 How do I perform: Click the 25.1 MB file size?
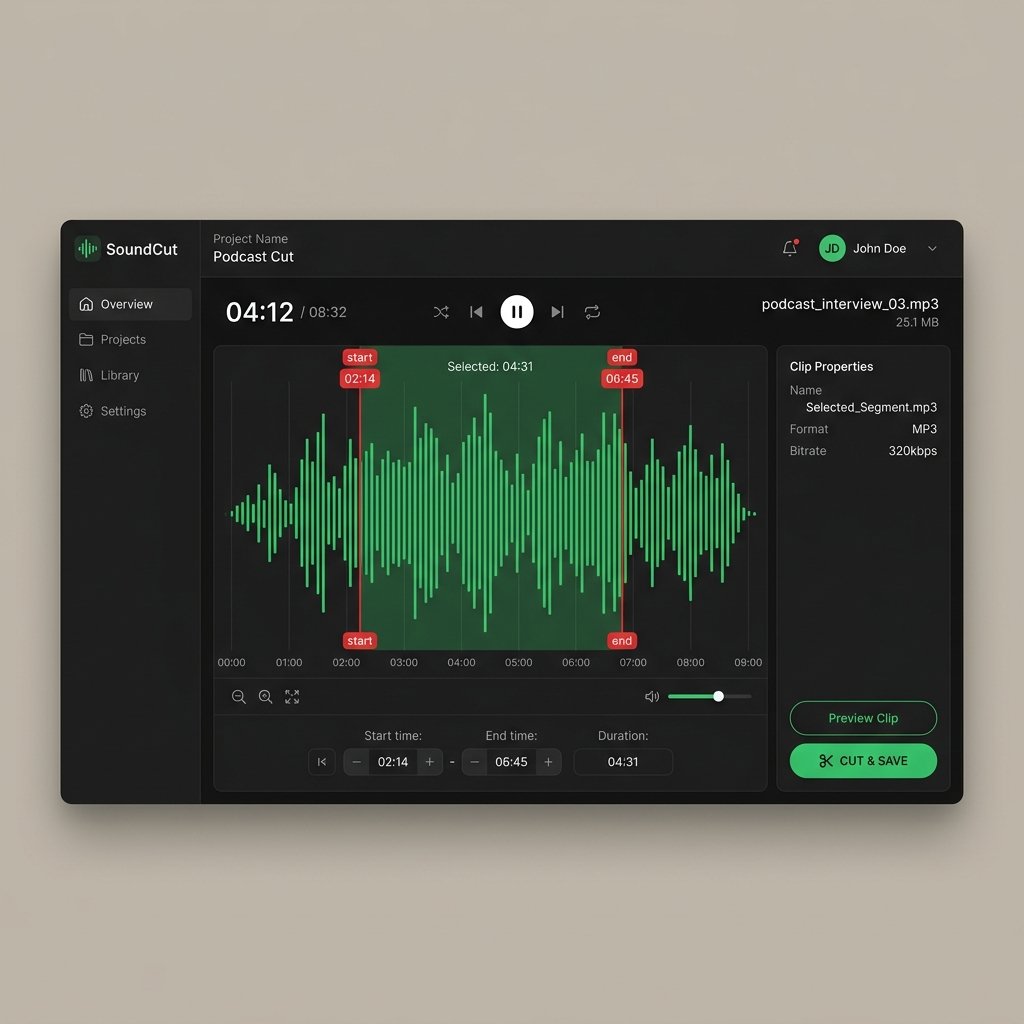(917, 323)
